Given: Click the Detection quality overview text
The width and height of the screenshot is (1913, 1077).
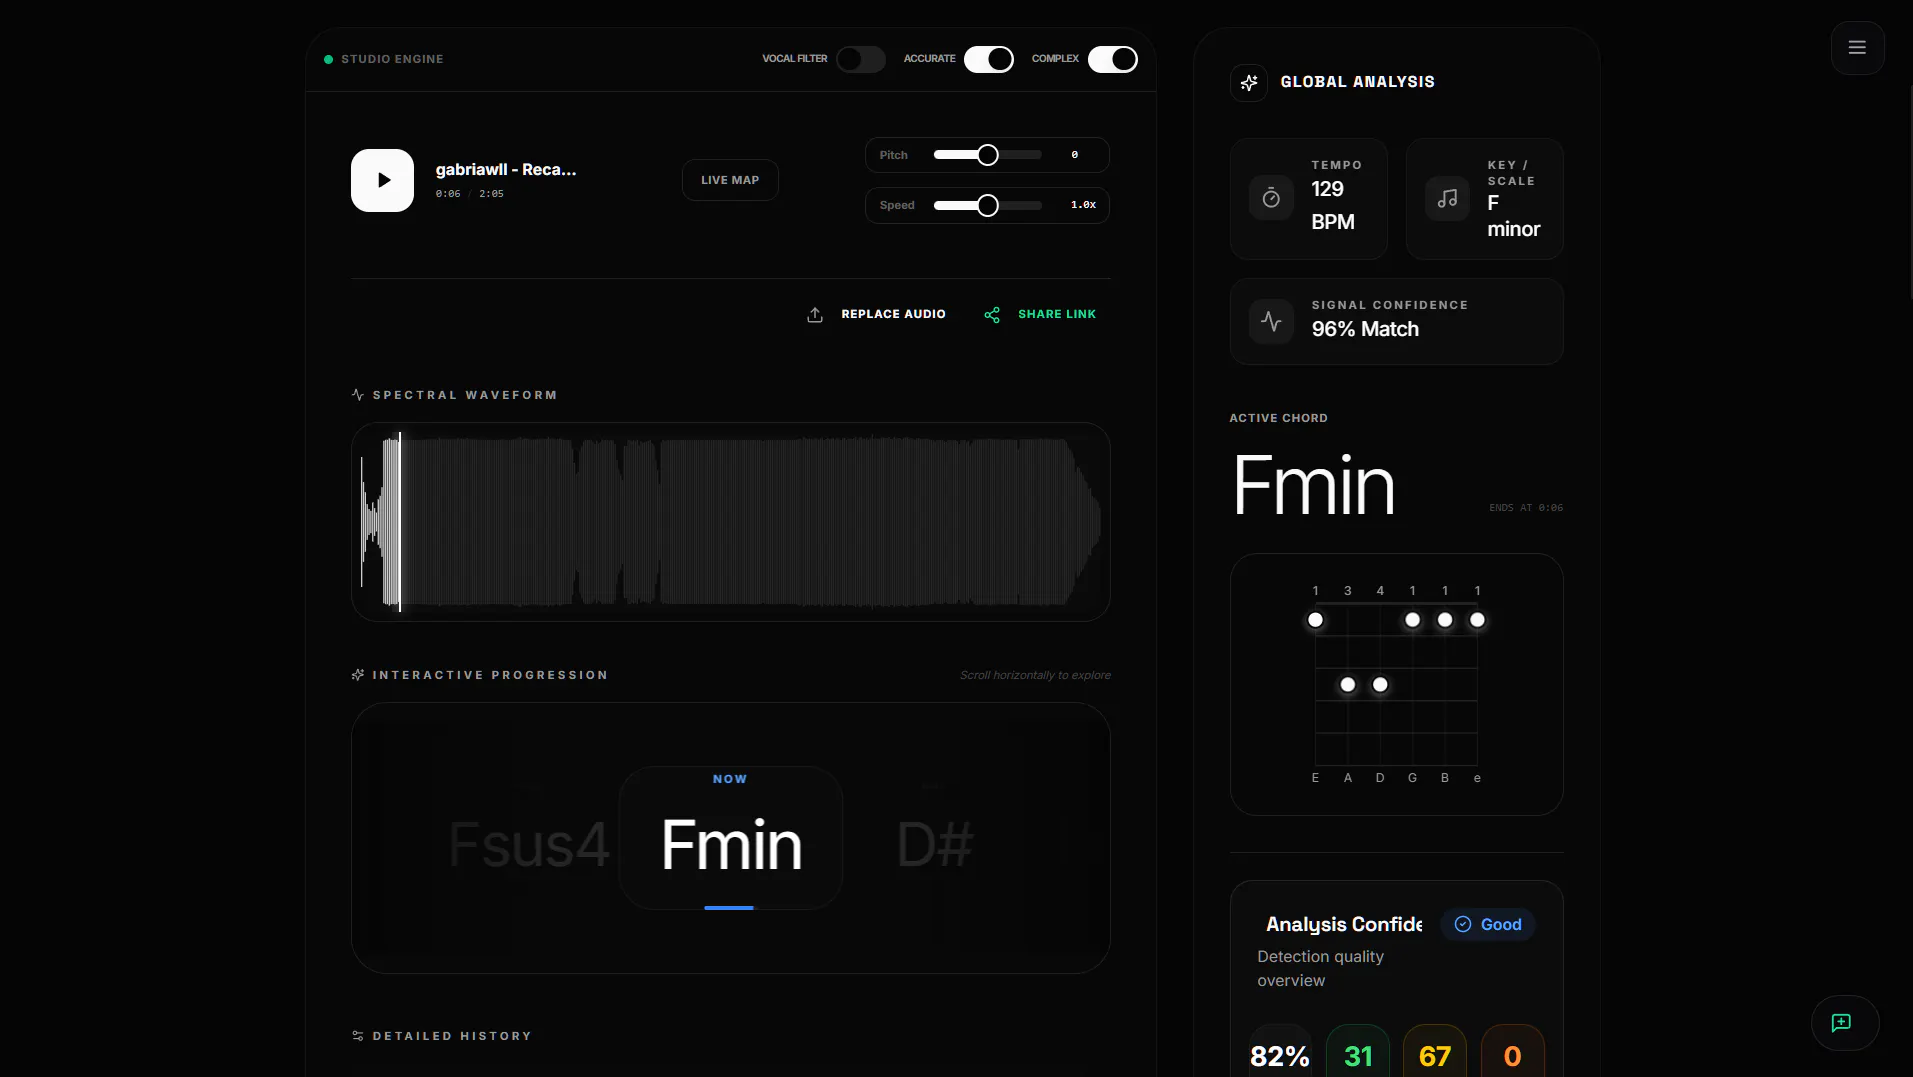Looking at the screenshot, I should (x=1320, y=969).
